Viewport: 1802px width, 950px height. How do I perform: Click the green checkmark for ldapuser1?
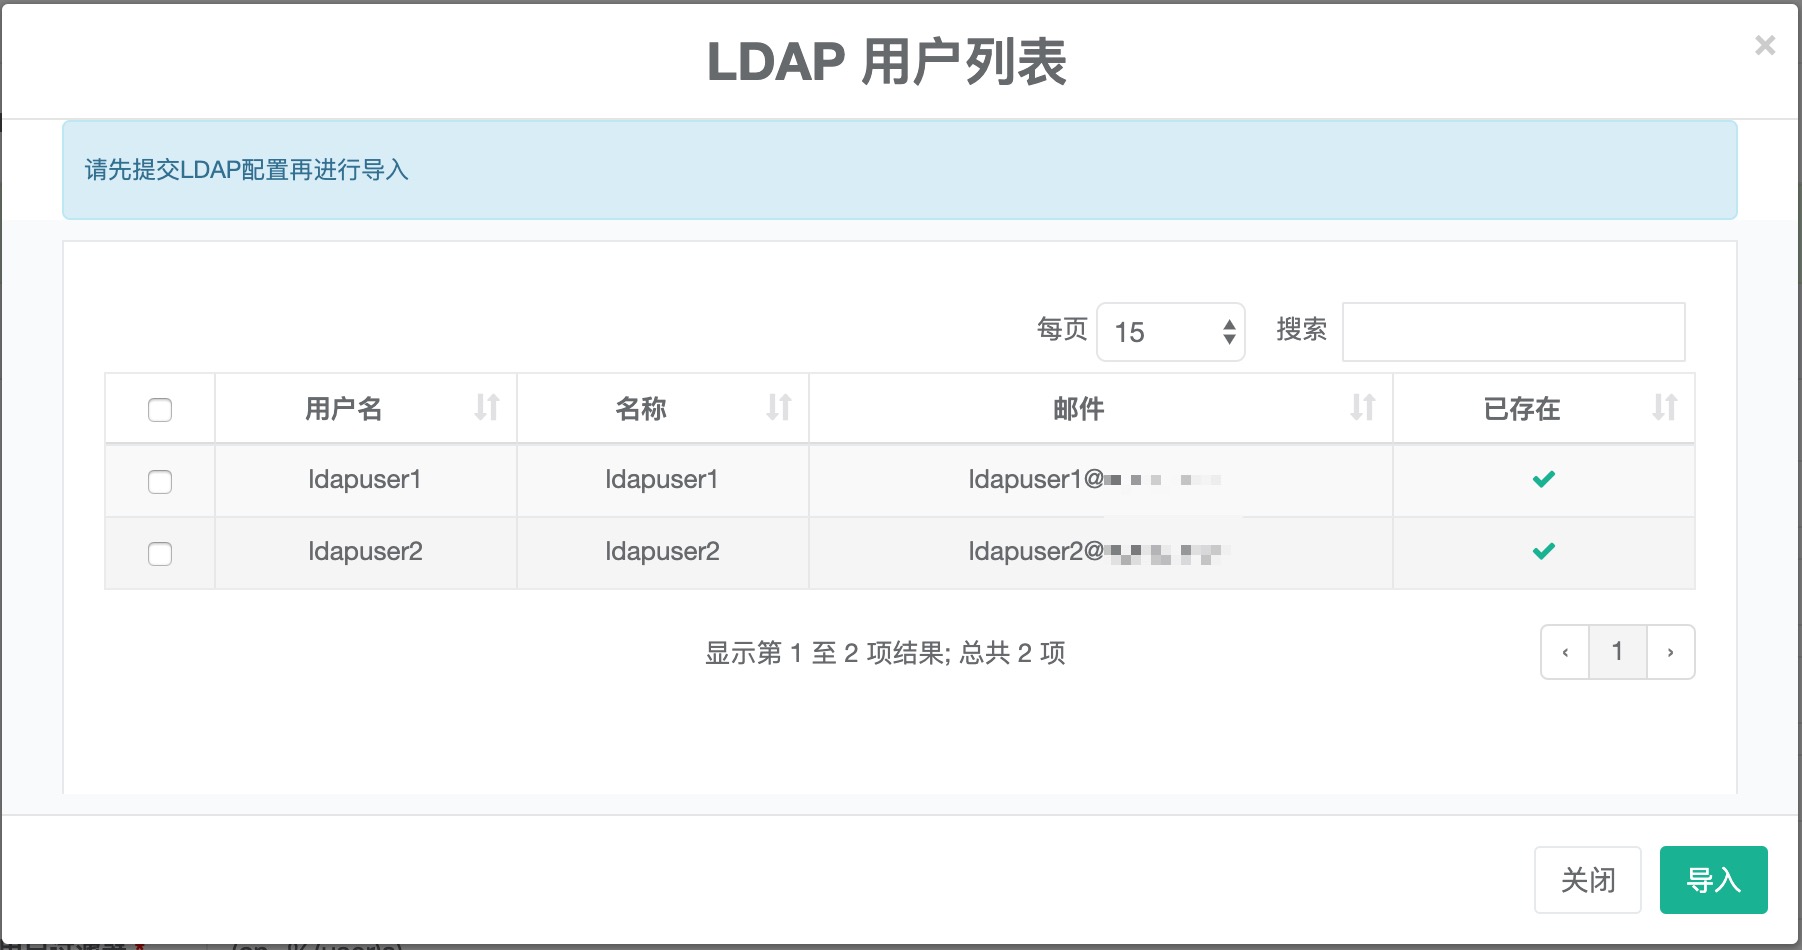[x=1543, y=479]
